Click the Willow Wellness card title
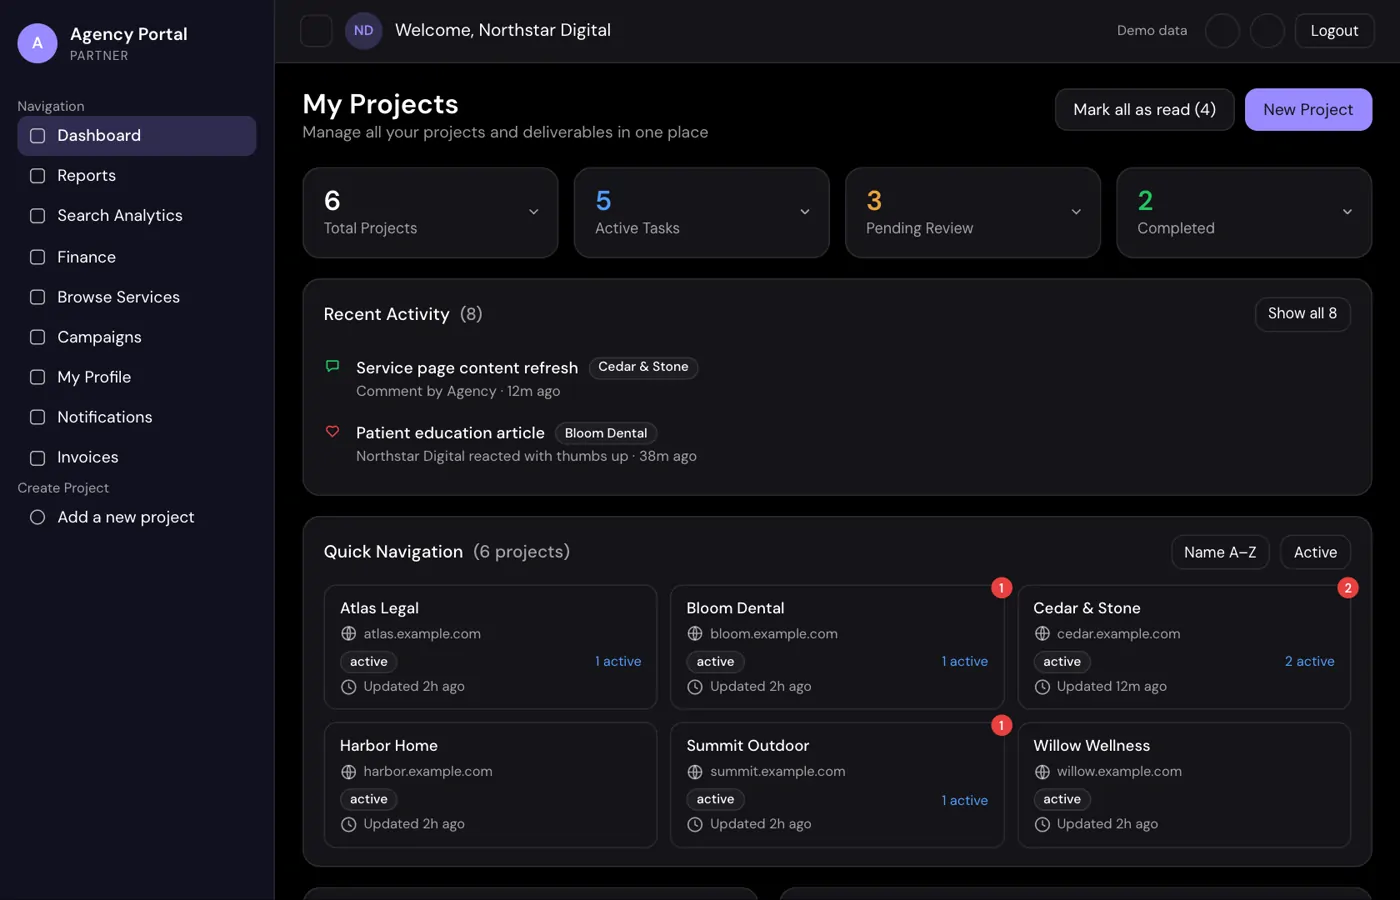 pyautogui.click(x=1092, y=746)
